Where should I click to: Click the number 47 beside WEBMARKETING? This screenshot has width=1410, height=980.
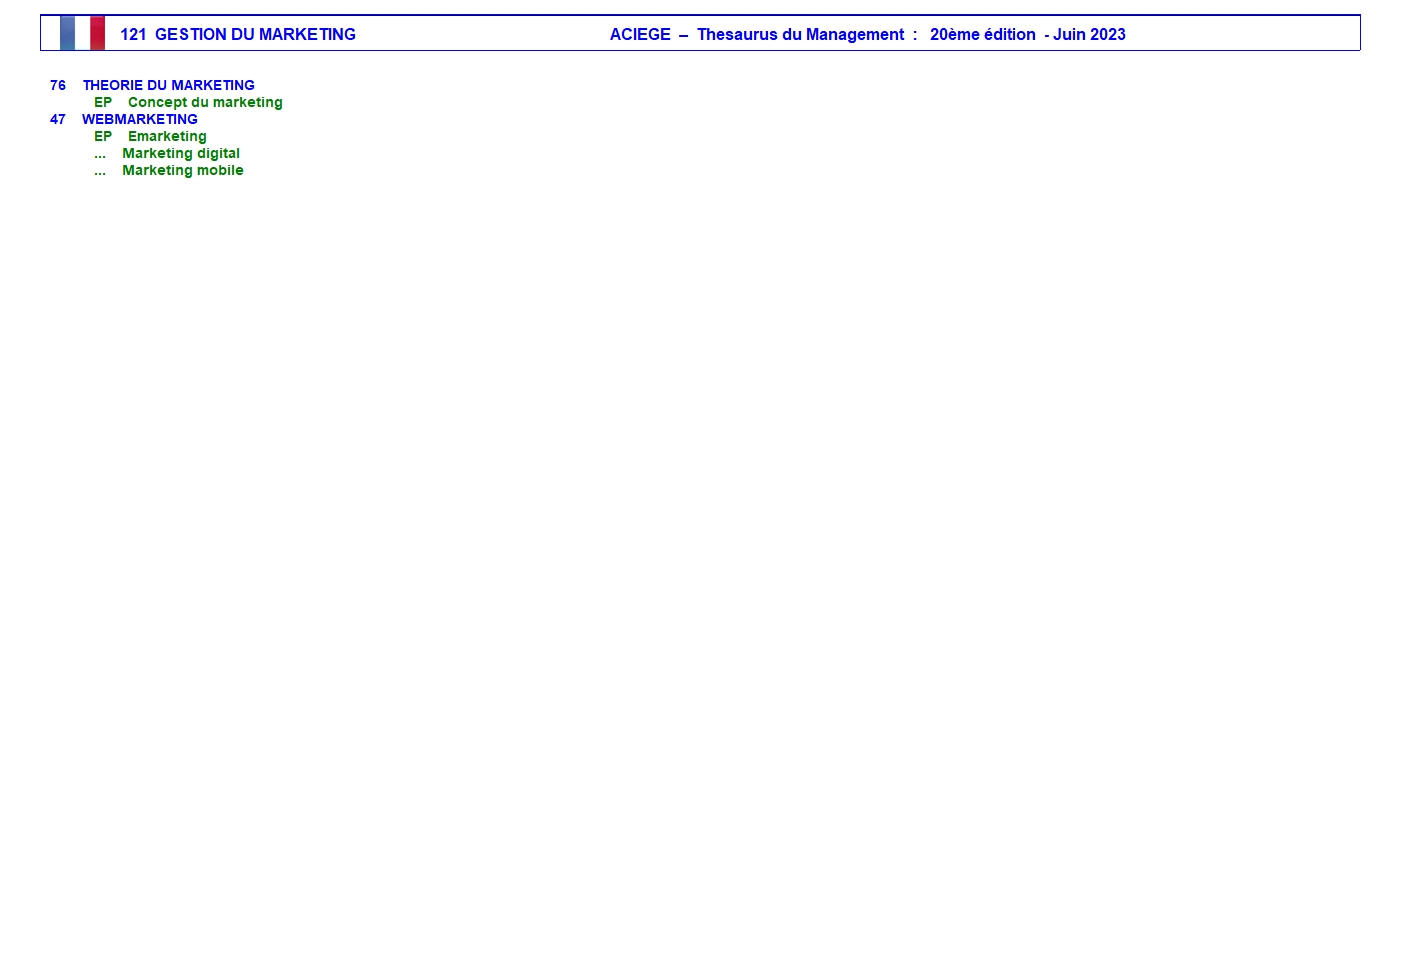point(58,119)
